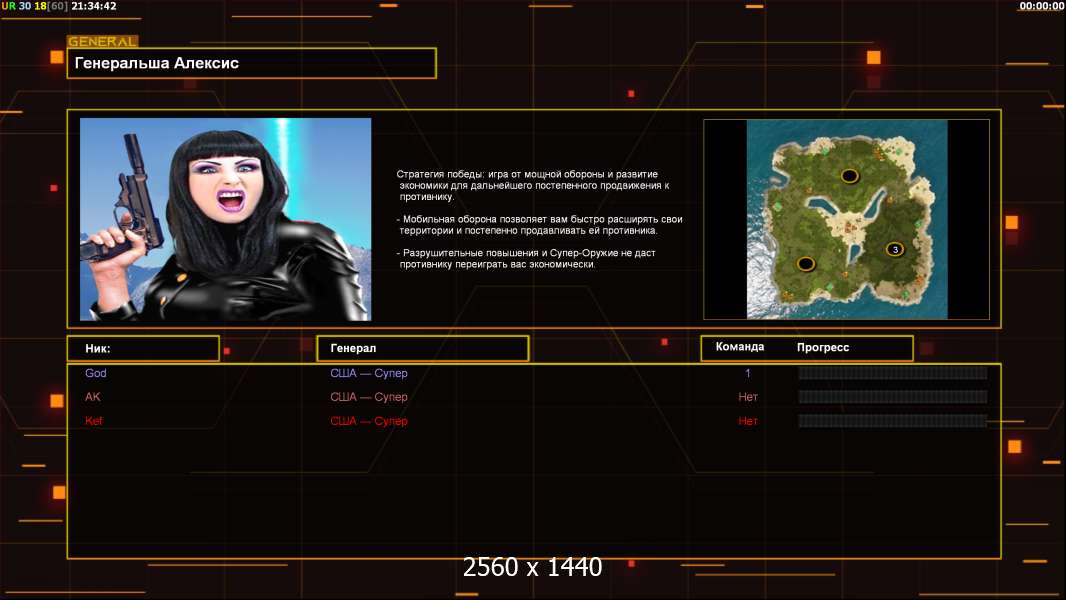
Task: Click the strategy description text
Action: (539, 219)
